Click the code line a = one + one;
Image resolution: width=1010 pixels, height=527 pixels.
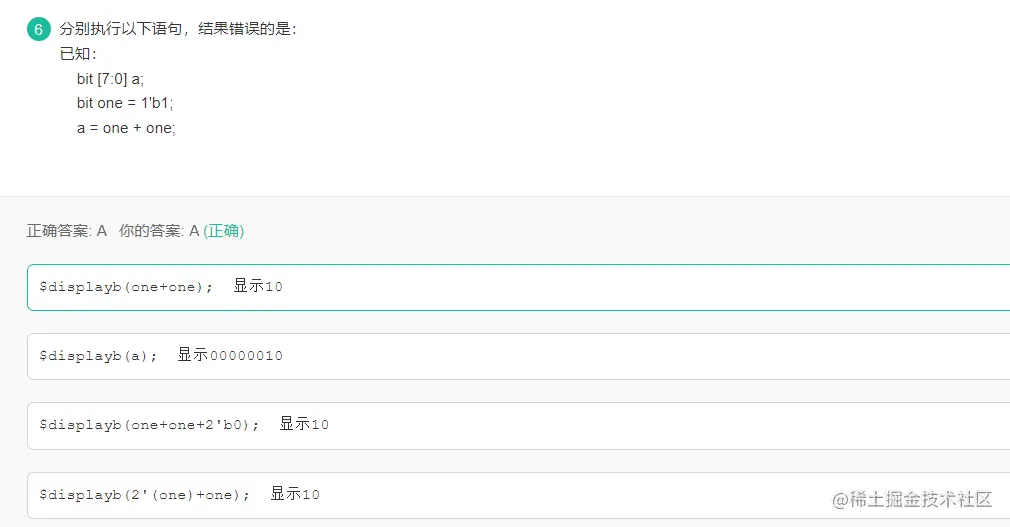click(126, 128)
